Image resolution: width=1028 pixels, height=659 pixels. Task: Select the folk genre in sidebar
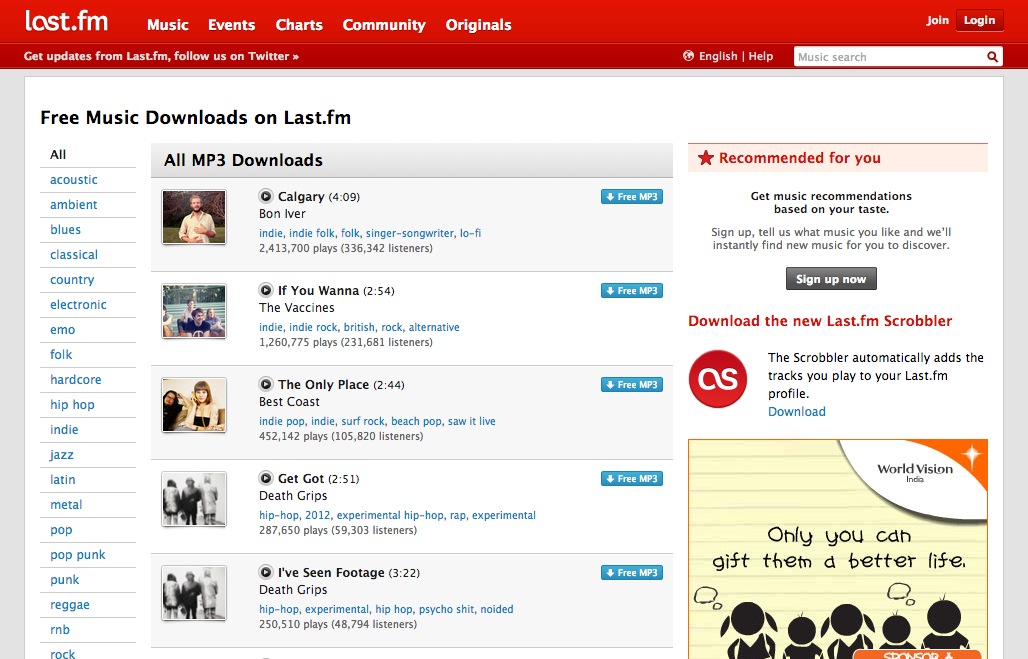click(x=61, y=355)
